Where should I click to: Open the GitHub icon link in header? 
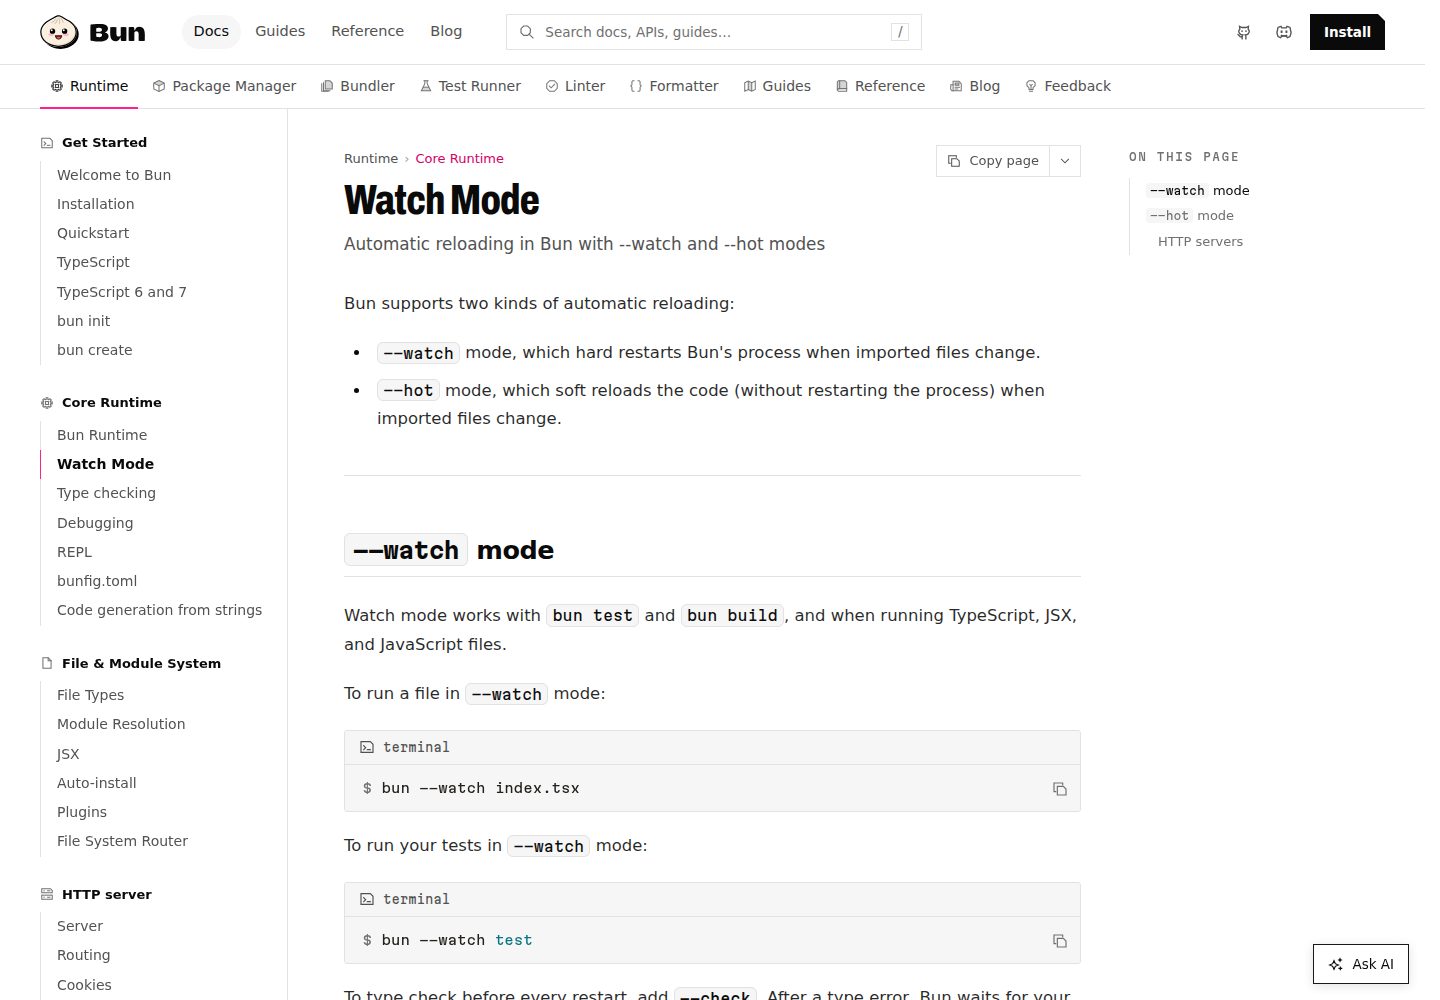pos(1244,32)
